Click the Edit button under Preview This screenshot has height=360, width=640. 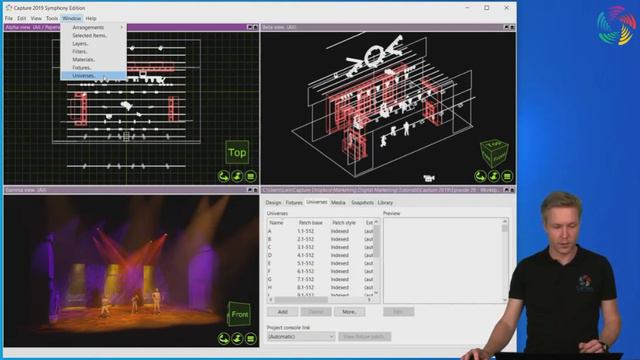399,312
